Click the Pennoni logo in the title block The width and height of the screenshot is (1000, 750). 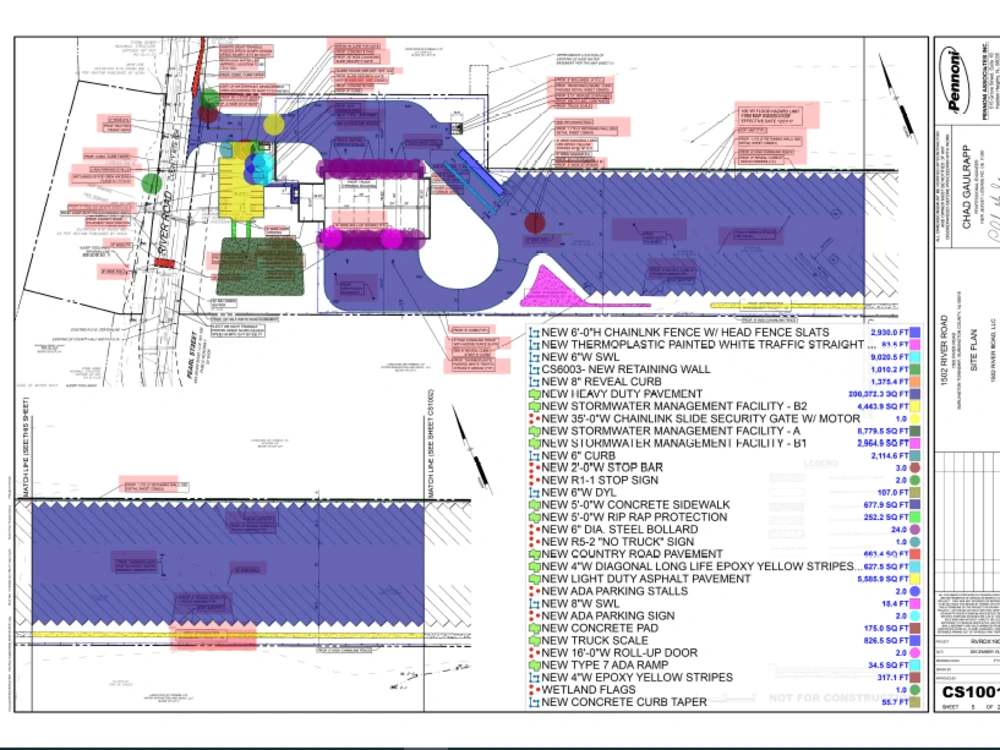pos(953,81)
